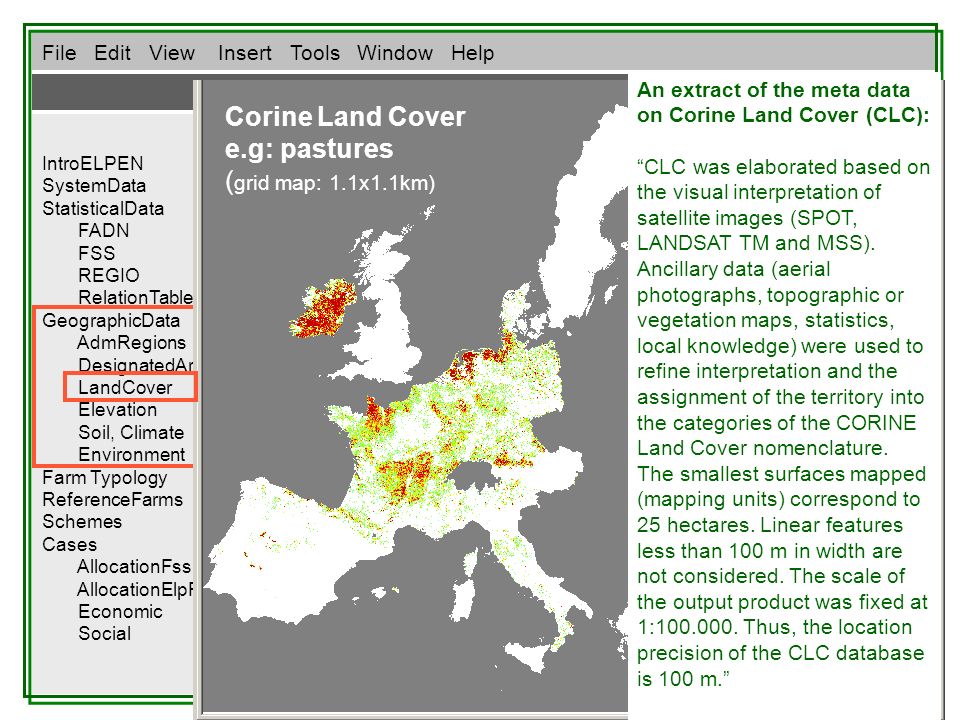Open the DesignatedAr item
Screen dimensions: 960x720
point(135,366)
